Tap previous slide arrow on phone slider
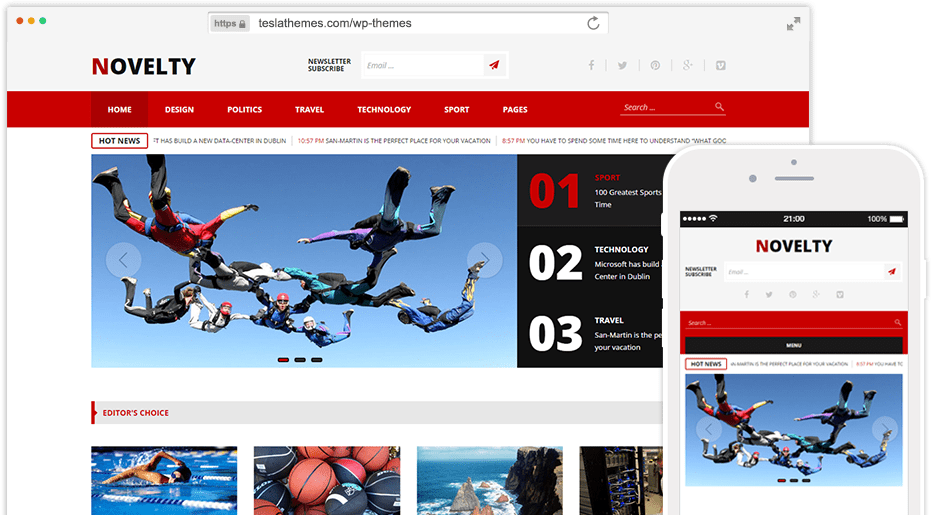 pos(708,429)
